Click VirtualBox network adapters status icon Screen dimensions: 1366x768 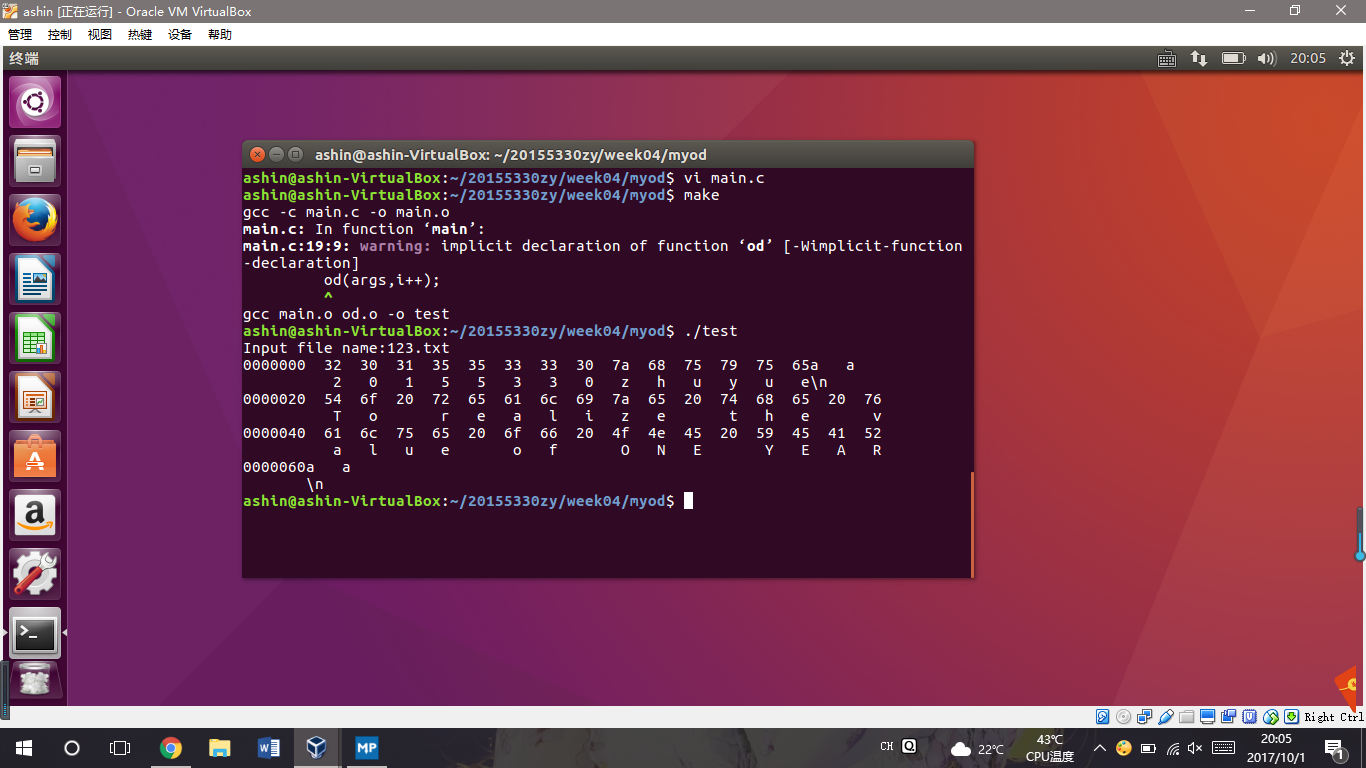tap(1145, 716)
